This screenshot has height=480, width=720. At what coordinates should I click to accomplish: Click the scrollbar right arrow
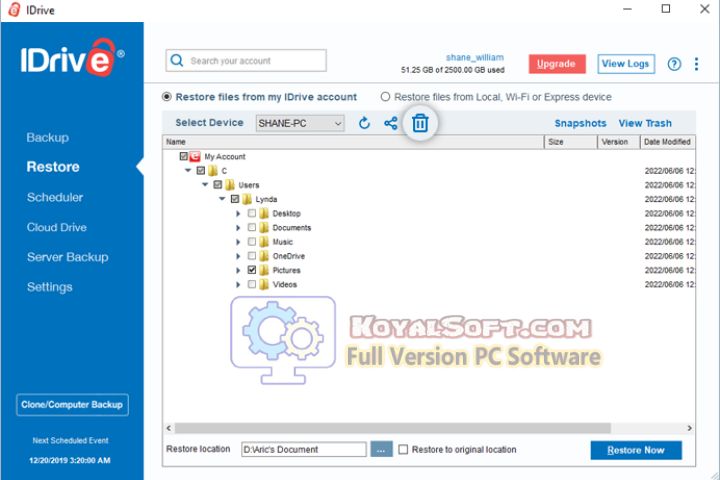pos(689,428)
